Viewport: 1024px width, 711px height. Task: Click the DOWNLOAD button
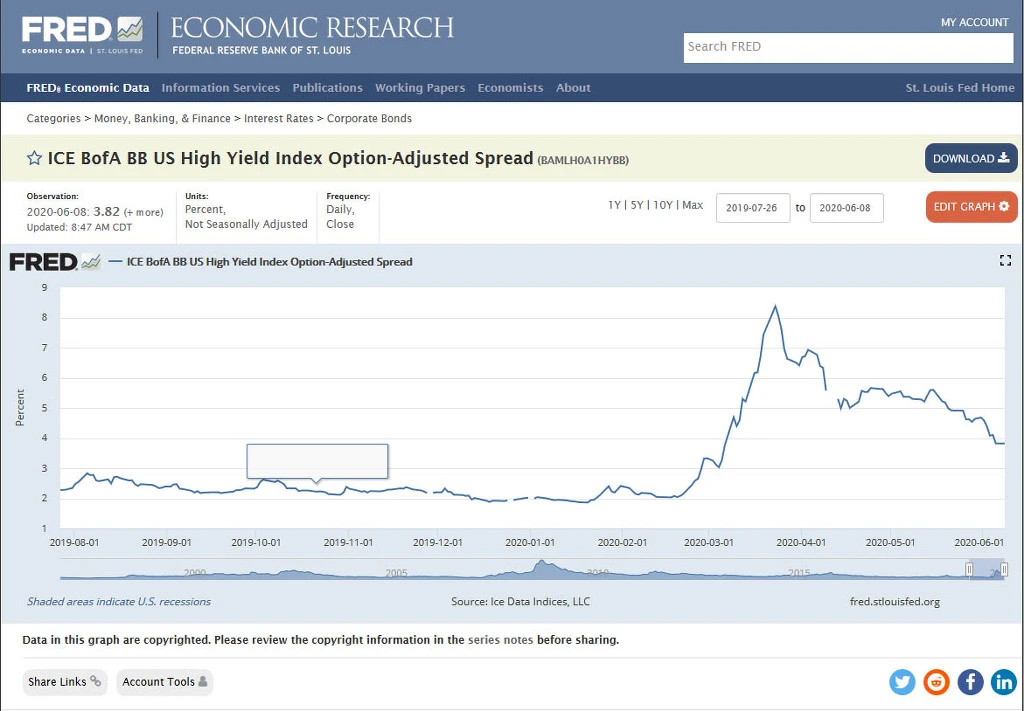(x=971, y=158)
